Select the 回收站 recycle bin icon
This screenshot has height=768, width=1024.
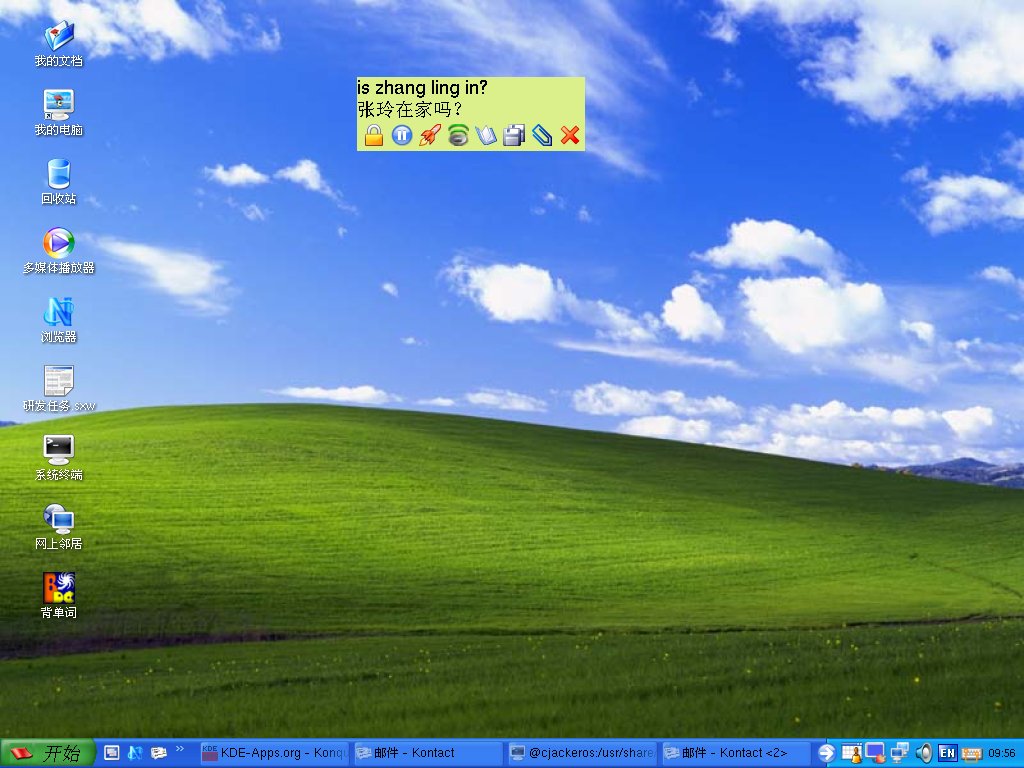59,182
